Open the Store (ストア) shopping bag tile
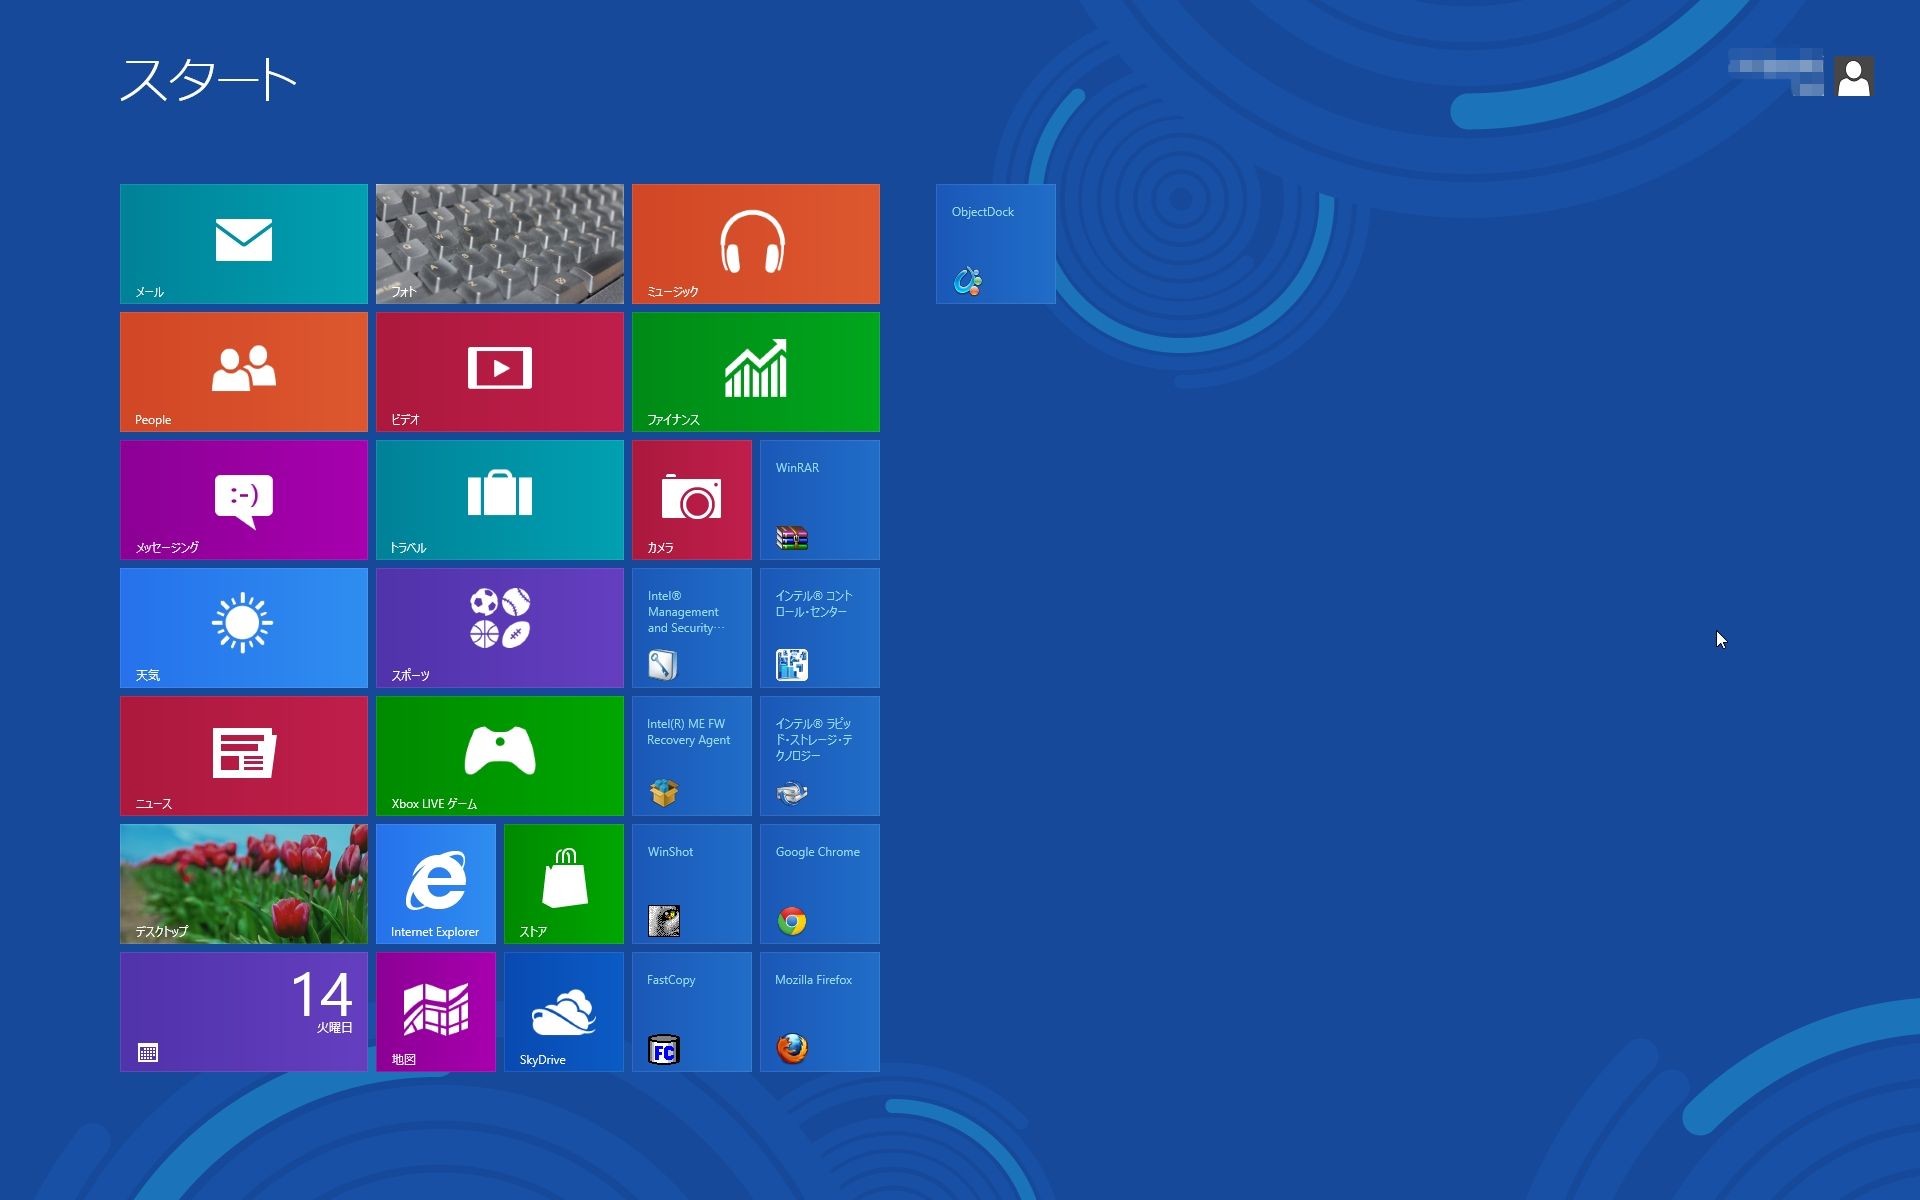Image resolution: width=1920 pixels, height=1200 pixels. [563, 883]
